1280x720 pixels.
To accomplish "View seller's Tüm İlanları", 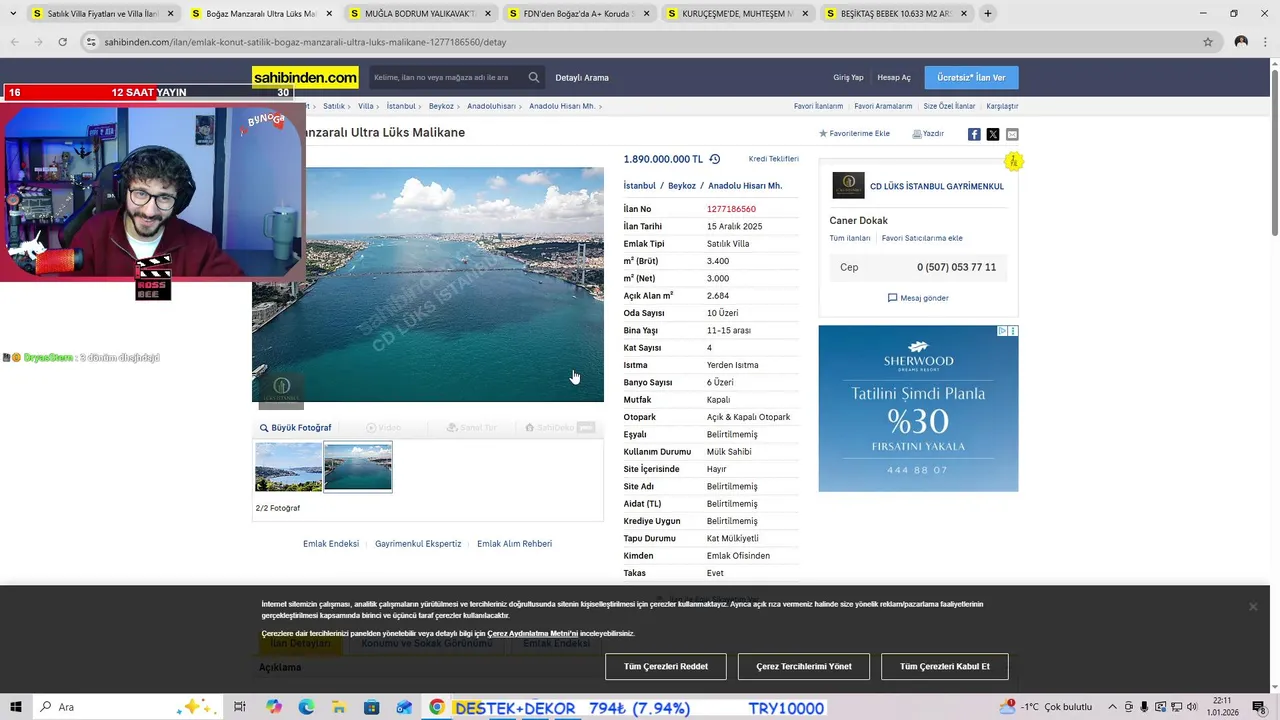I will (x=850, y=238).
